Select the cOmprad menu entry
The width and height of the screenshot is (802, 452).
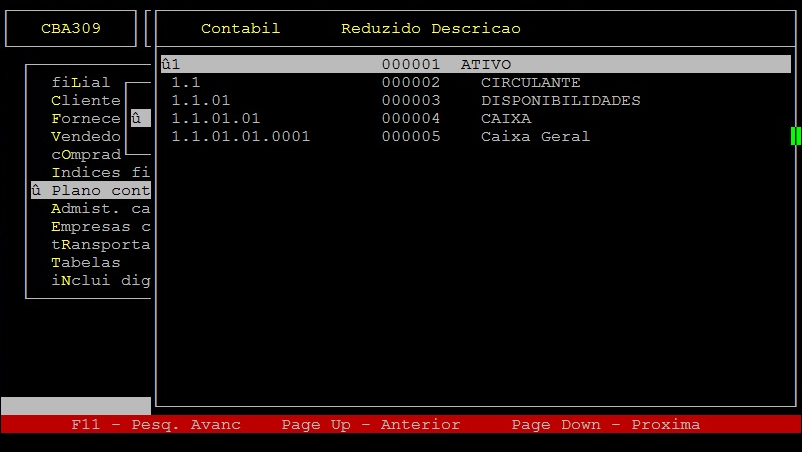(x=85, y=154)
